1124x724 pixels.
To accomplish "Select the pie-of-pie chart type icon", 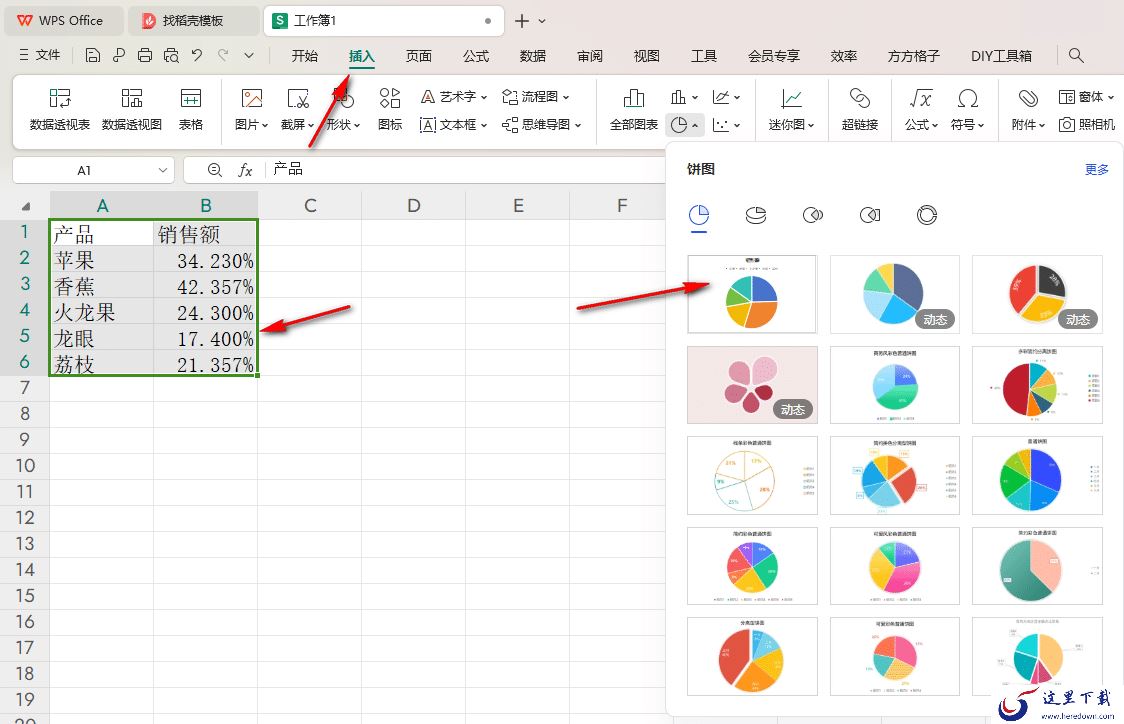I will [x=813, y=215].
